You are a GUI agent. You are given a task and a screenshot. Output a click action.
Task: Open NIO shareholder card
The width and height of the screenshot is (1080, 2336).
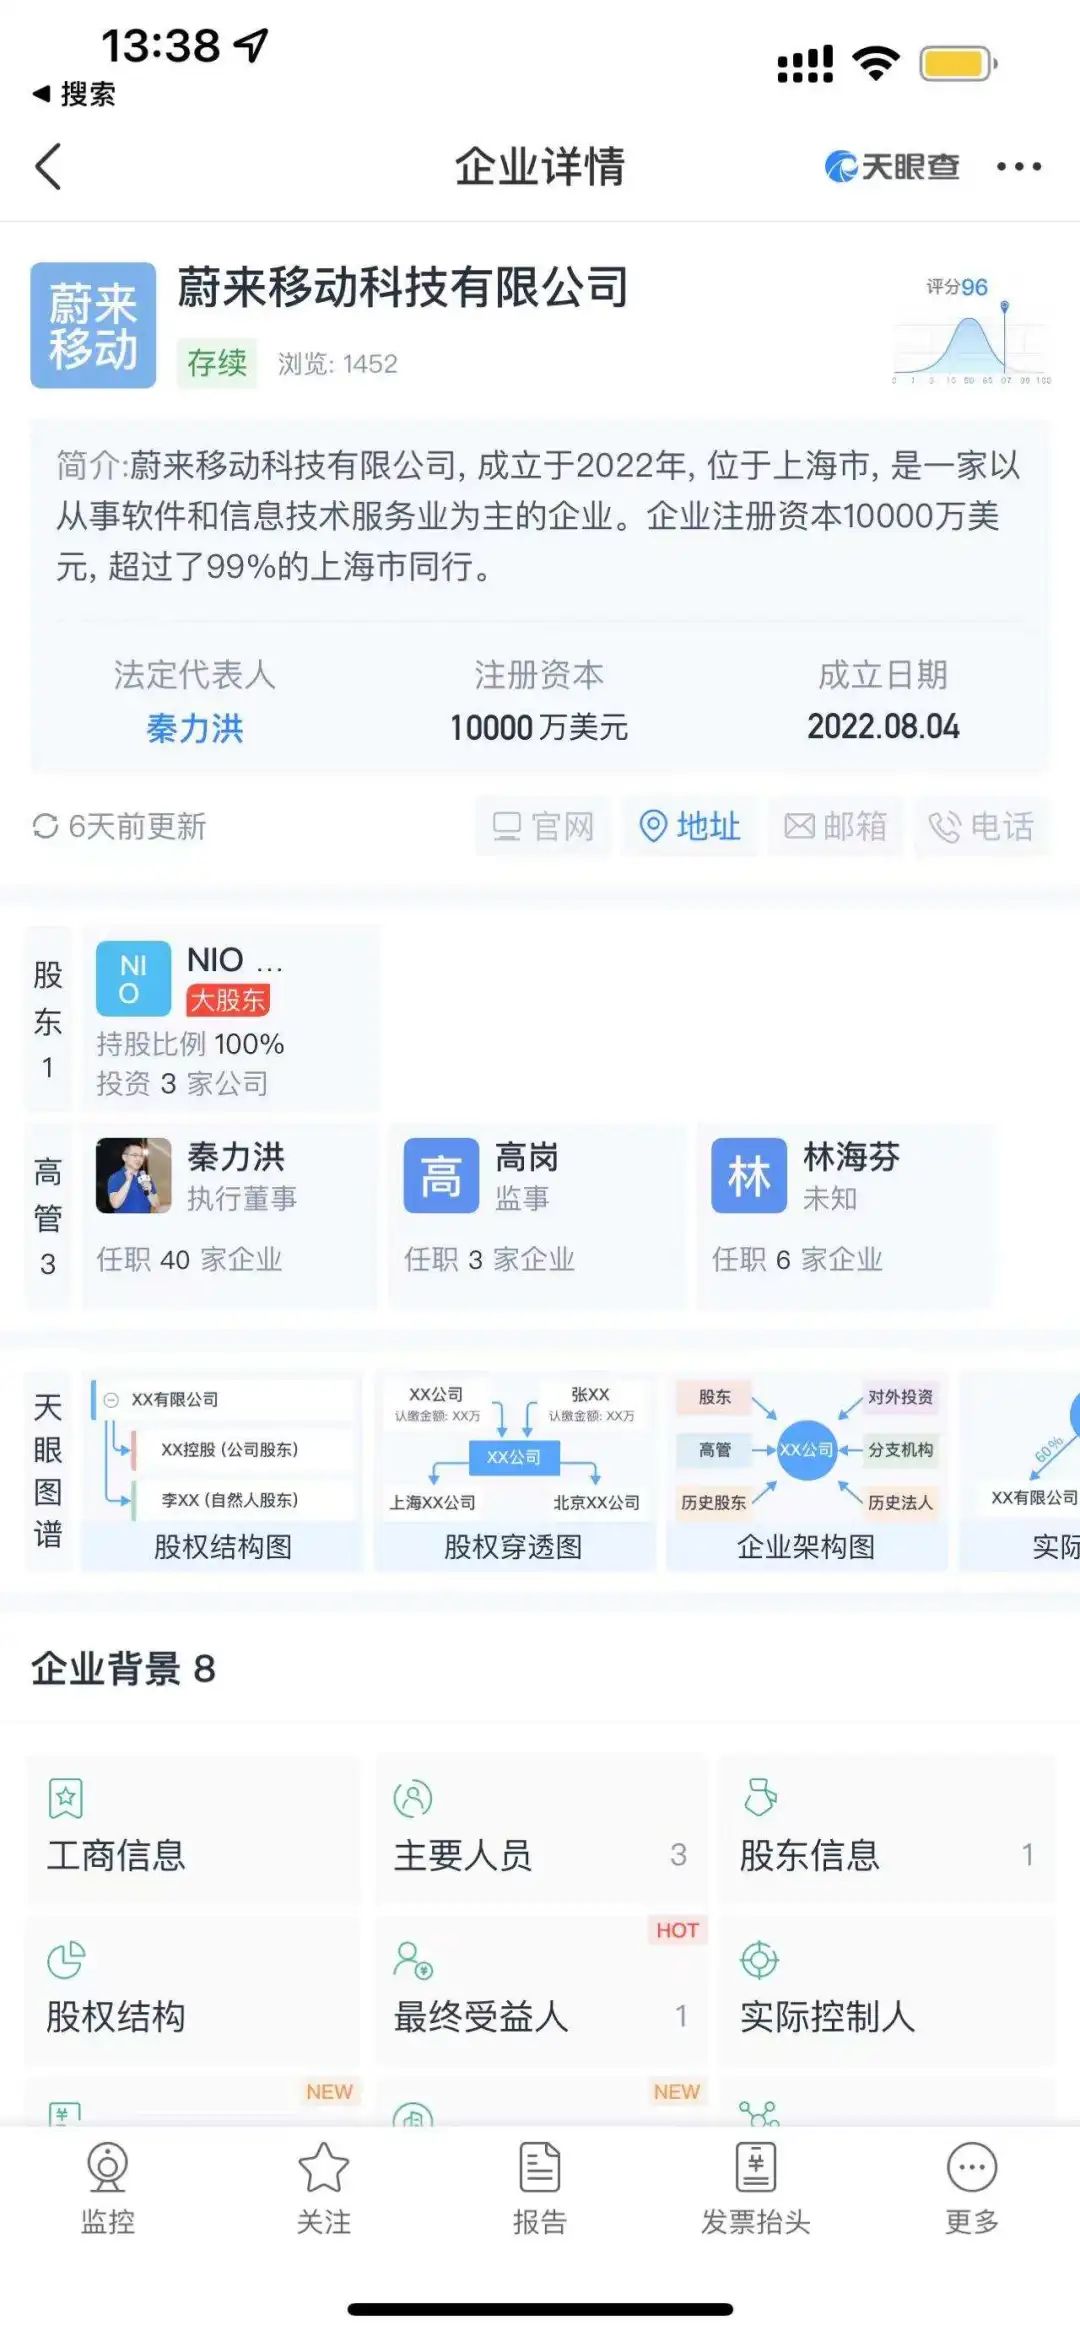230,1018
